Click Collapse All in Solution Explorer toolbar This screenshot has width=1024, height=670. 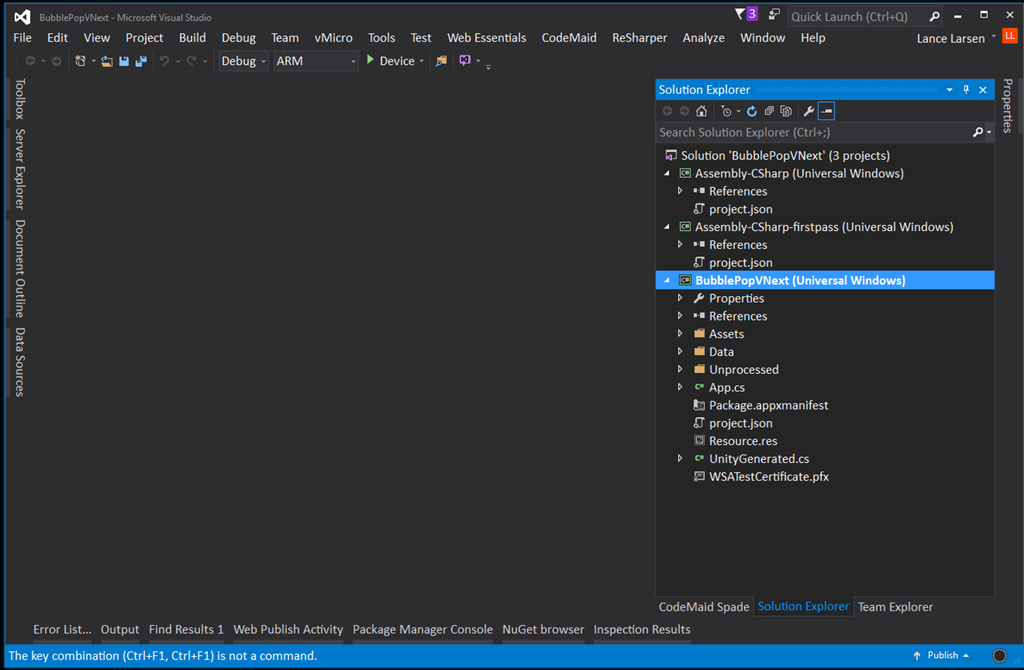[x=769, y=111]
